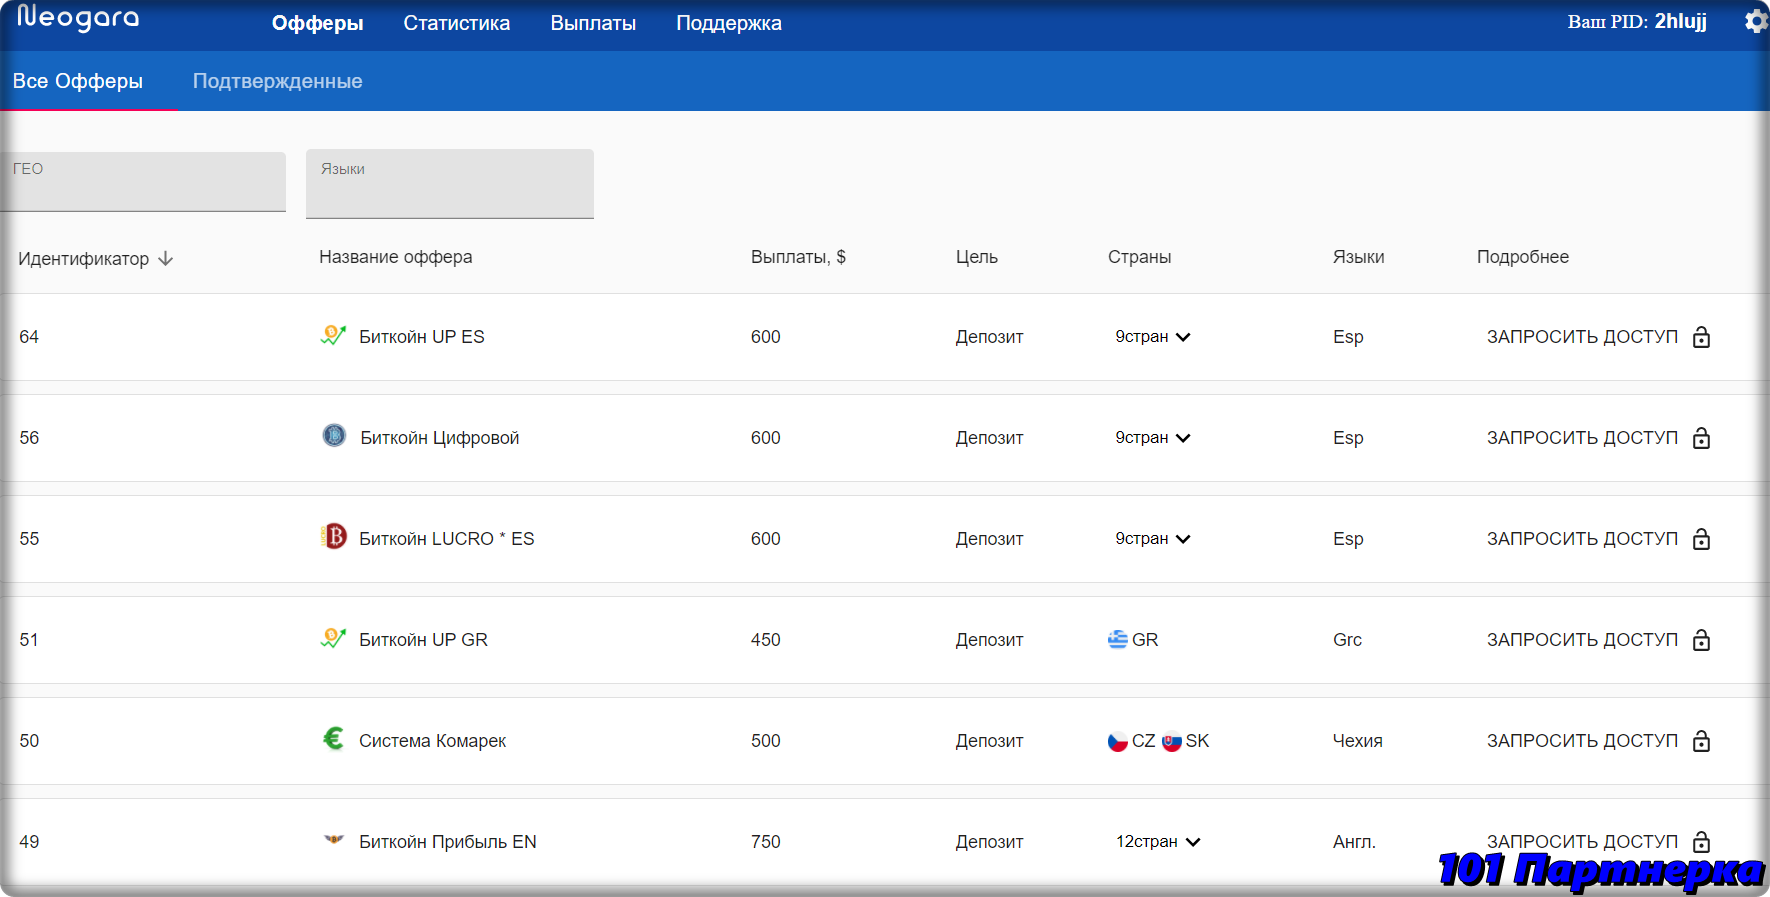Expand 9стран list for Биткойн UP ES

coord(1153,337)
